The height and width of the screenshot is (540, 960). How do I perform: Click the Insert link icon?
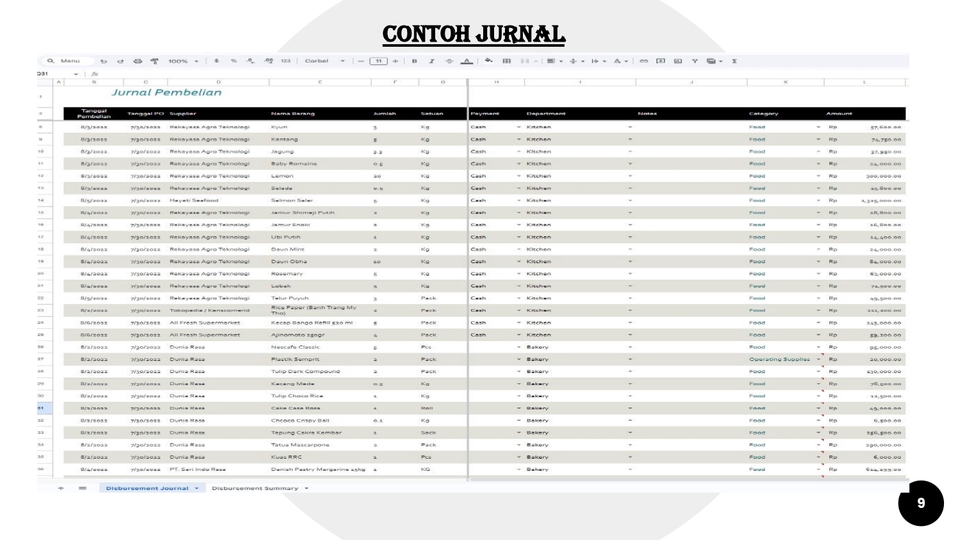[x=643, y=61]
